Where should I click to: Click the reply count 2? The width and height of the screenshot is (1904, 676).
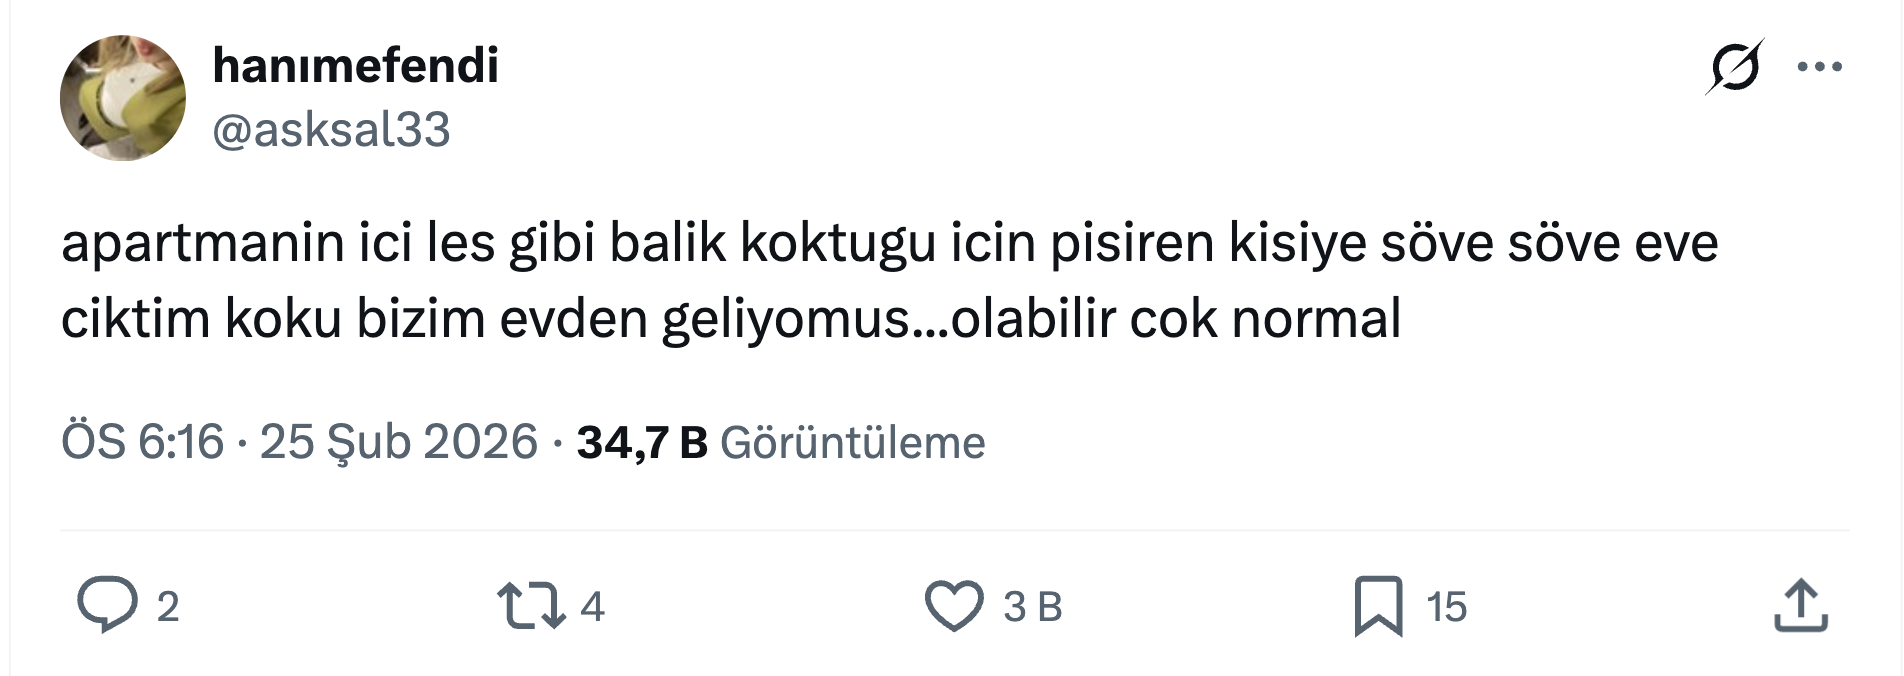tap(168, 607)
